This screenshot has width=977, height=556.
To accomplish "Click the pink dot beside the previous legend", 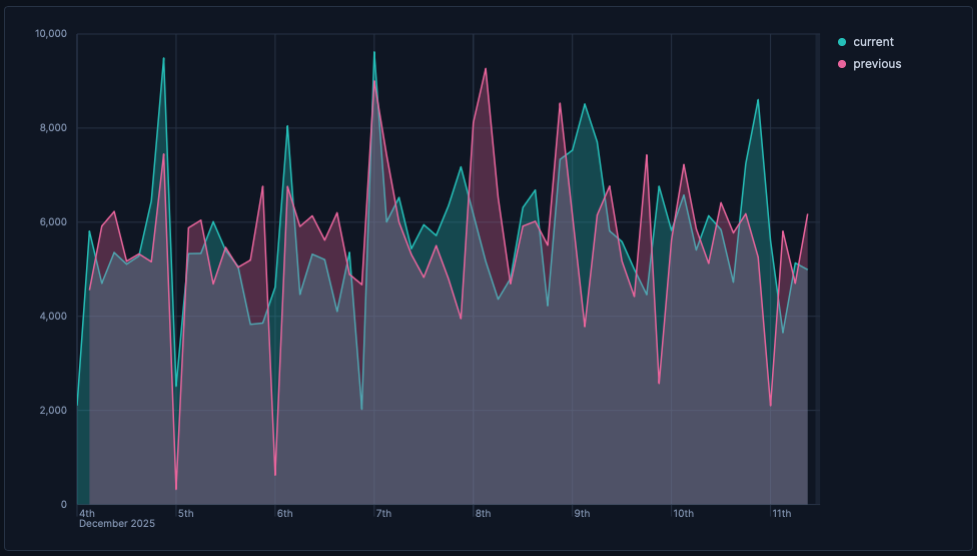I will pos(842,64).
